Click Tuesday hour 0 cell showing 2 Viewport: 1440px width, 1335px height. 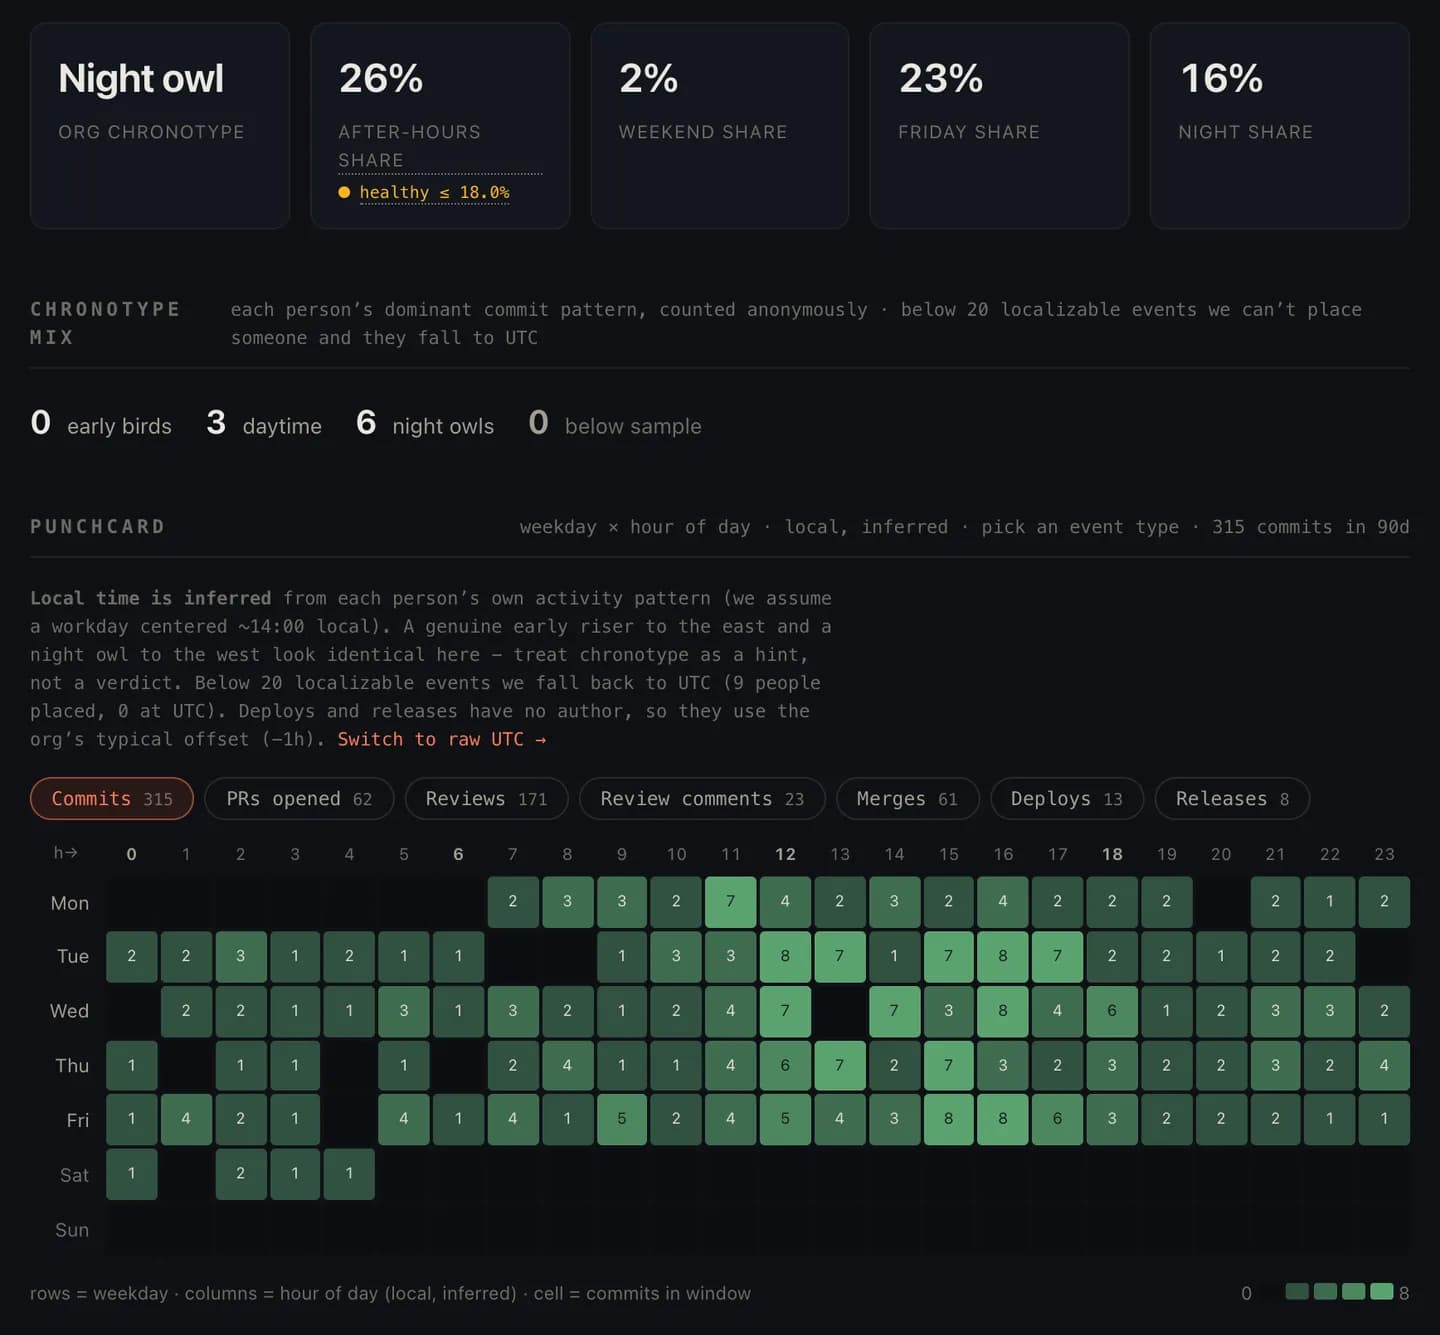132,956
